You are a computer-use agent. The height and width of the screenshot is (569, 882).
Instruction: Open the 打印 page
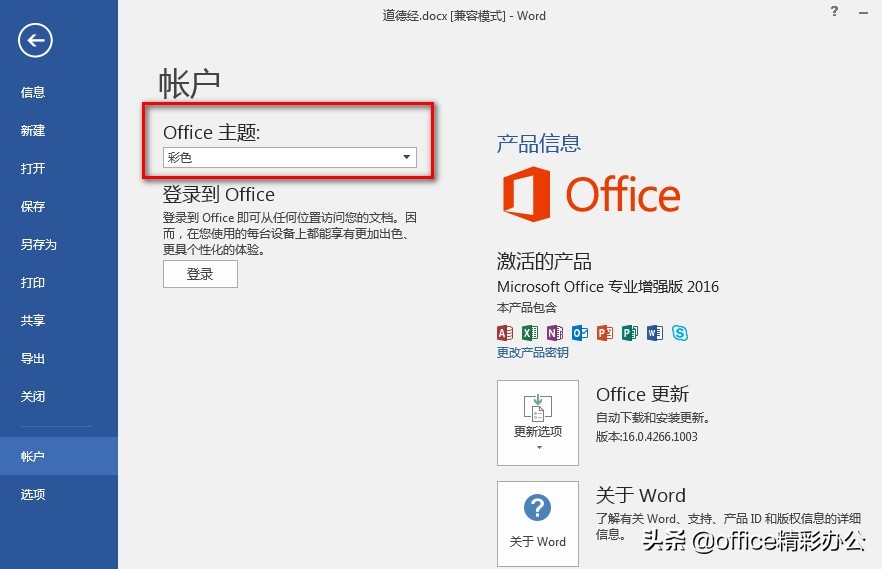pyautogui.click(x=33, y=282)
